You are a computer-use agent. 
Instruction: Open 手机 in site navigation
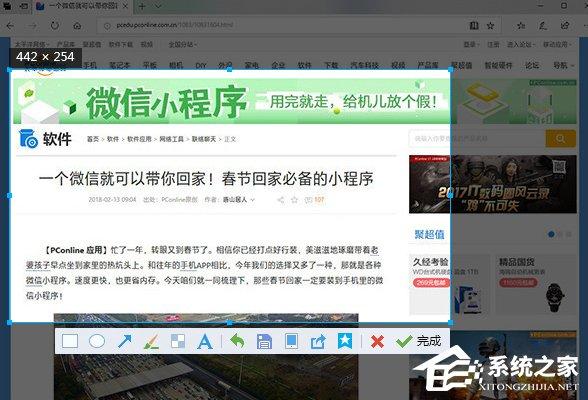pos(90,65)
